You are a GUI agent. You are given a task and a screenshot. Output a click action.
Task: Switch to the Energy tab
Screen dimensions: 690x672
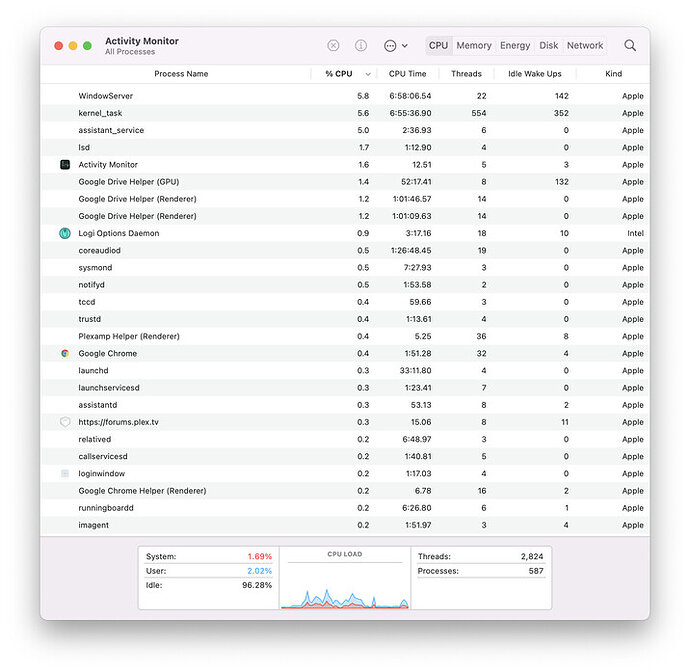[x=515, y=45]
